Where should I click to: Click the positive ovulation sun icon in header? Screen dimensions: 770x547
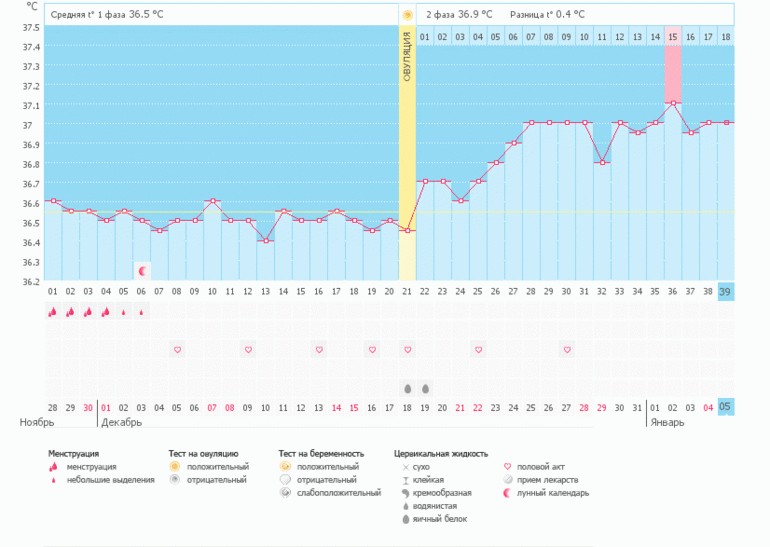click(x=407, y=15)
